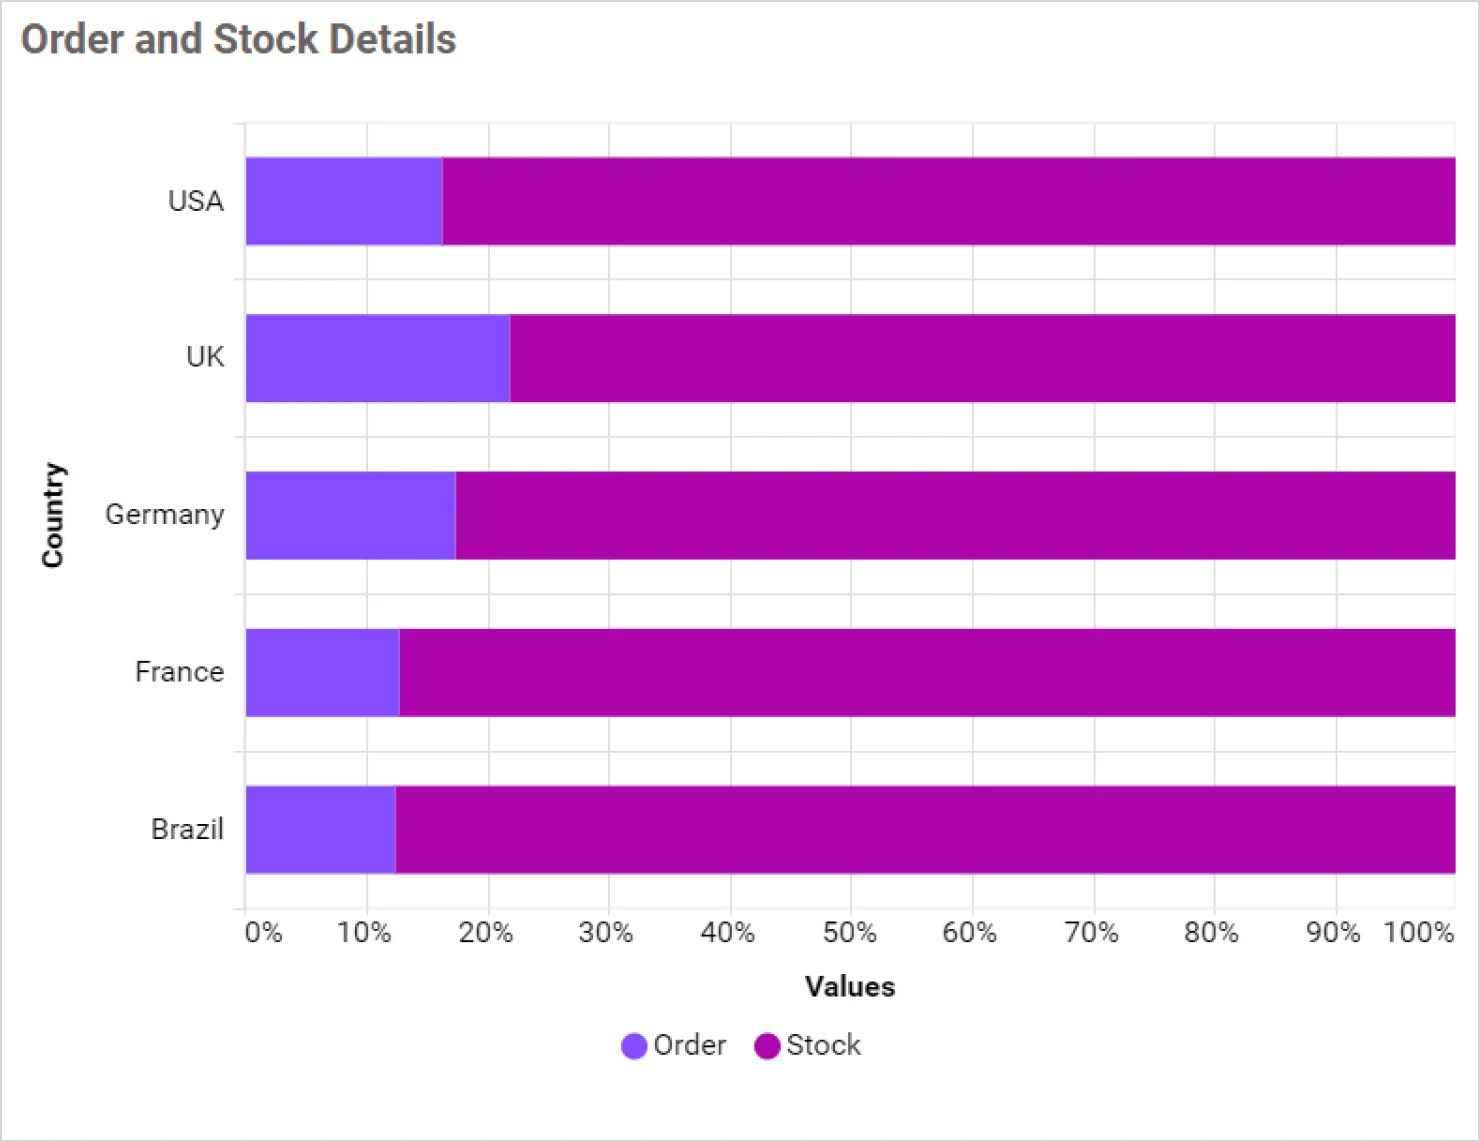The width and height of the screenshot is (1480, 1142).
Task: Select the France Order bar segment
Action: tap(322, 672)
